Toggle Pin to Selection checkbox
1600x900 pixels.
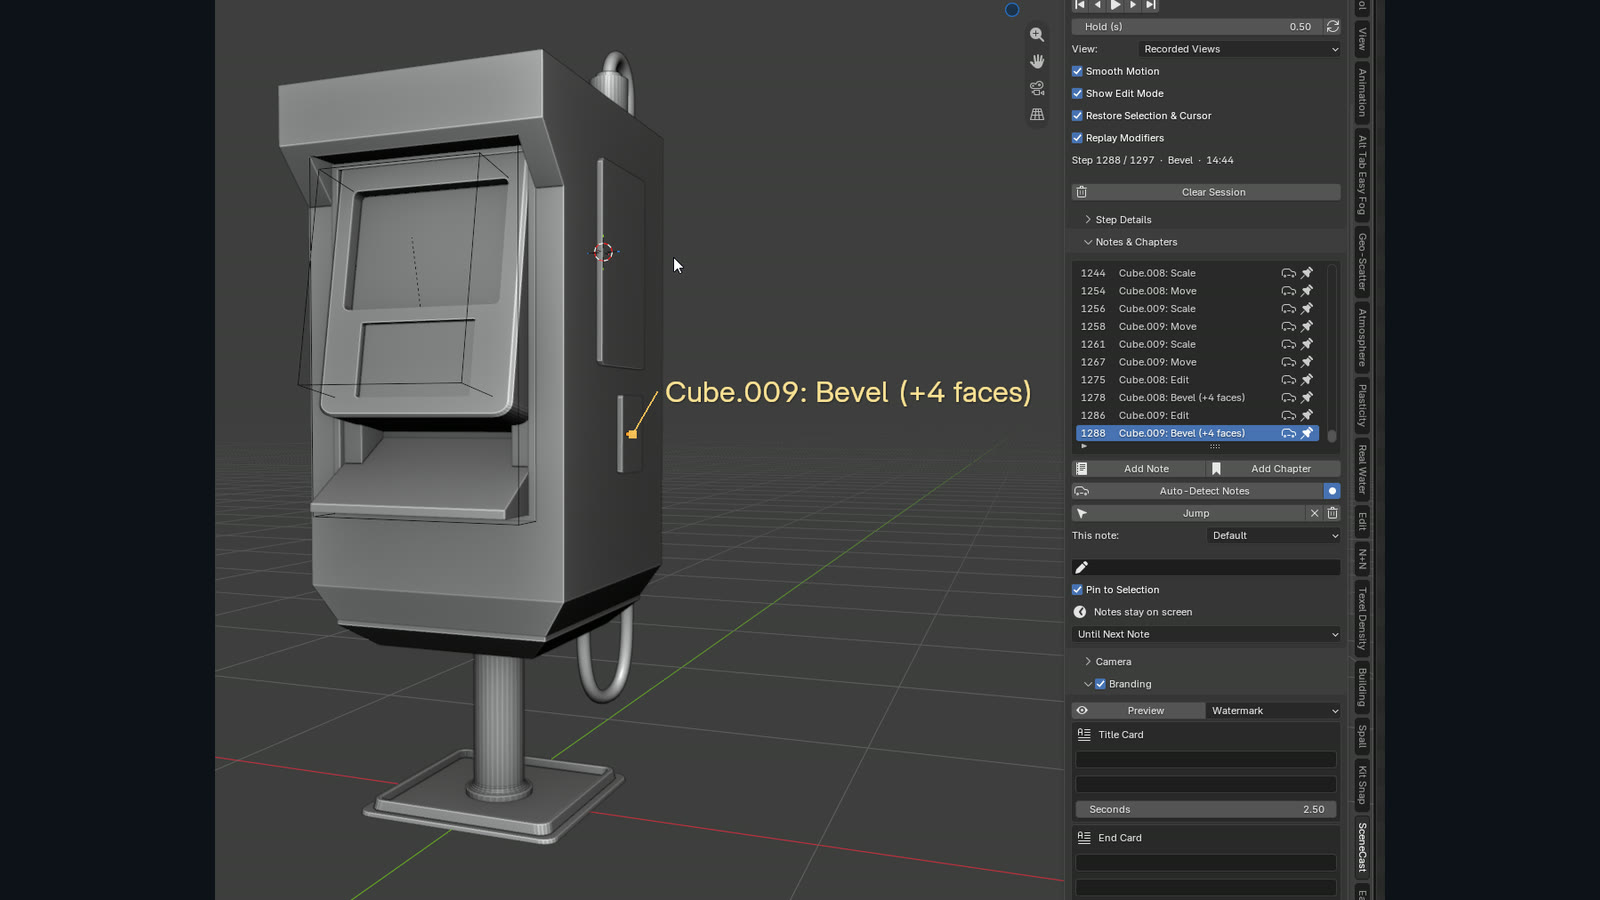coord(1077,590)
